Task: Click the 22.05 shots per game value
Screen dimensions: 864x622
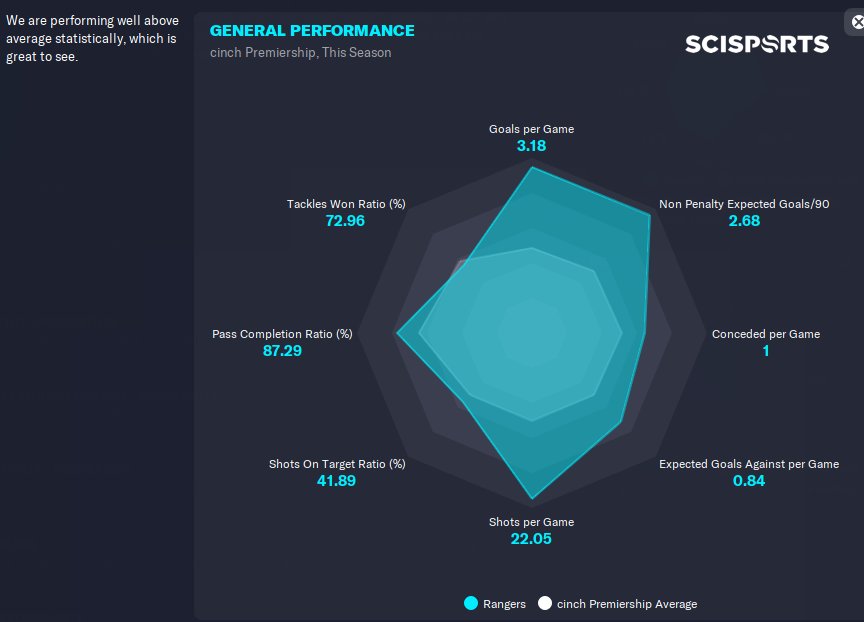Action: tap(531, 539)
